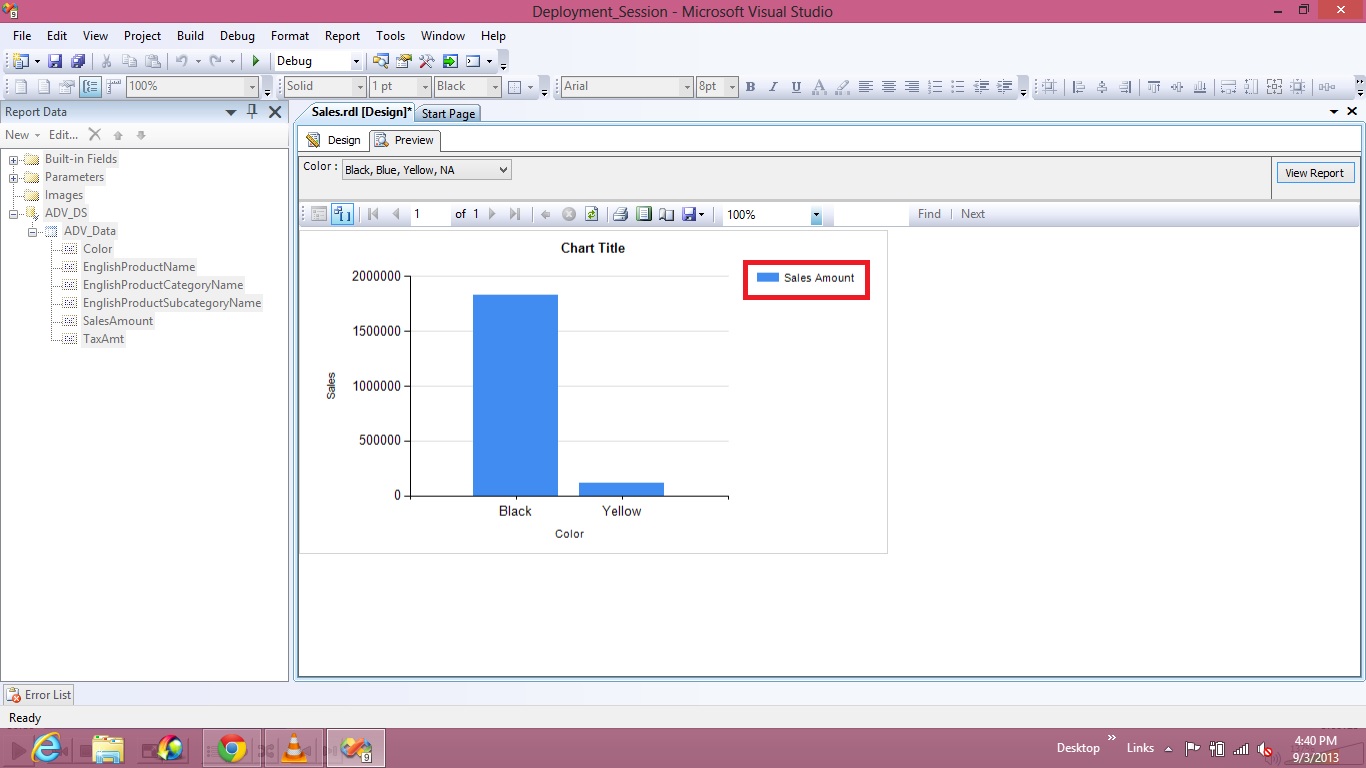Start debugging with the green play icon
Screen dimensions: 1366x768
(256, 61)
